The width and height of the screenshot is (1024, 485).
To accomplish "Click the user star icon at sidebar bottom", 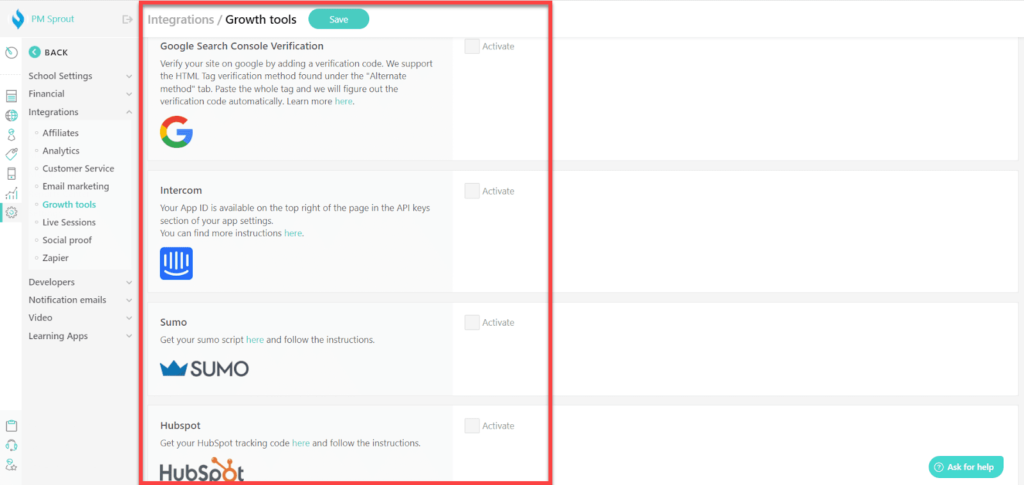I will pos(11,465).
